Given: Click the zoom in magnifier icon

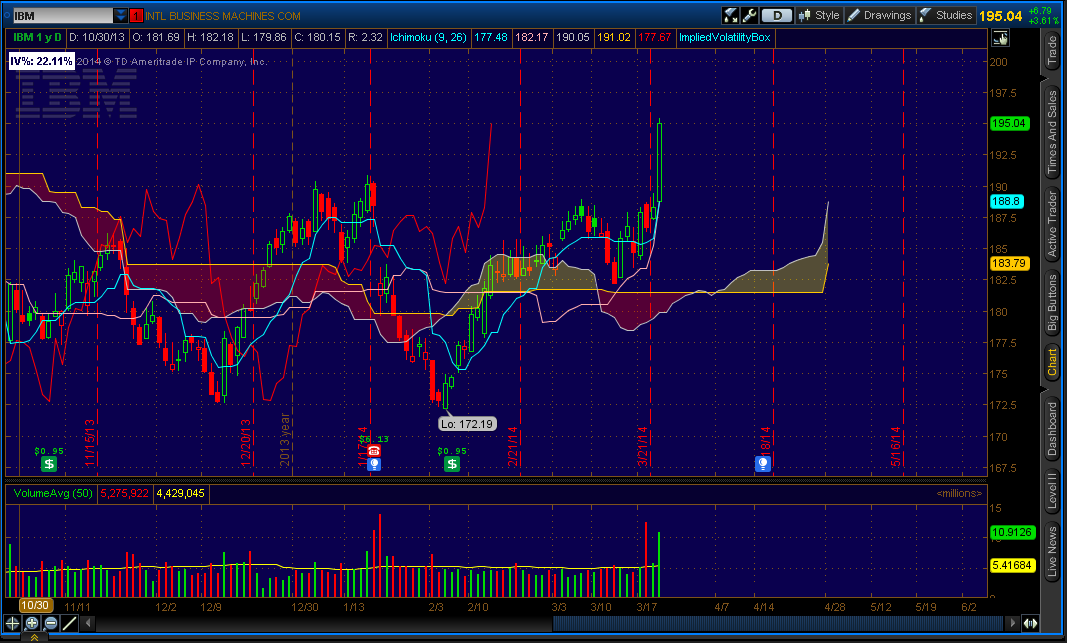Looking at the screenshot, I should click(32, 623).
